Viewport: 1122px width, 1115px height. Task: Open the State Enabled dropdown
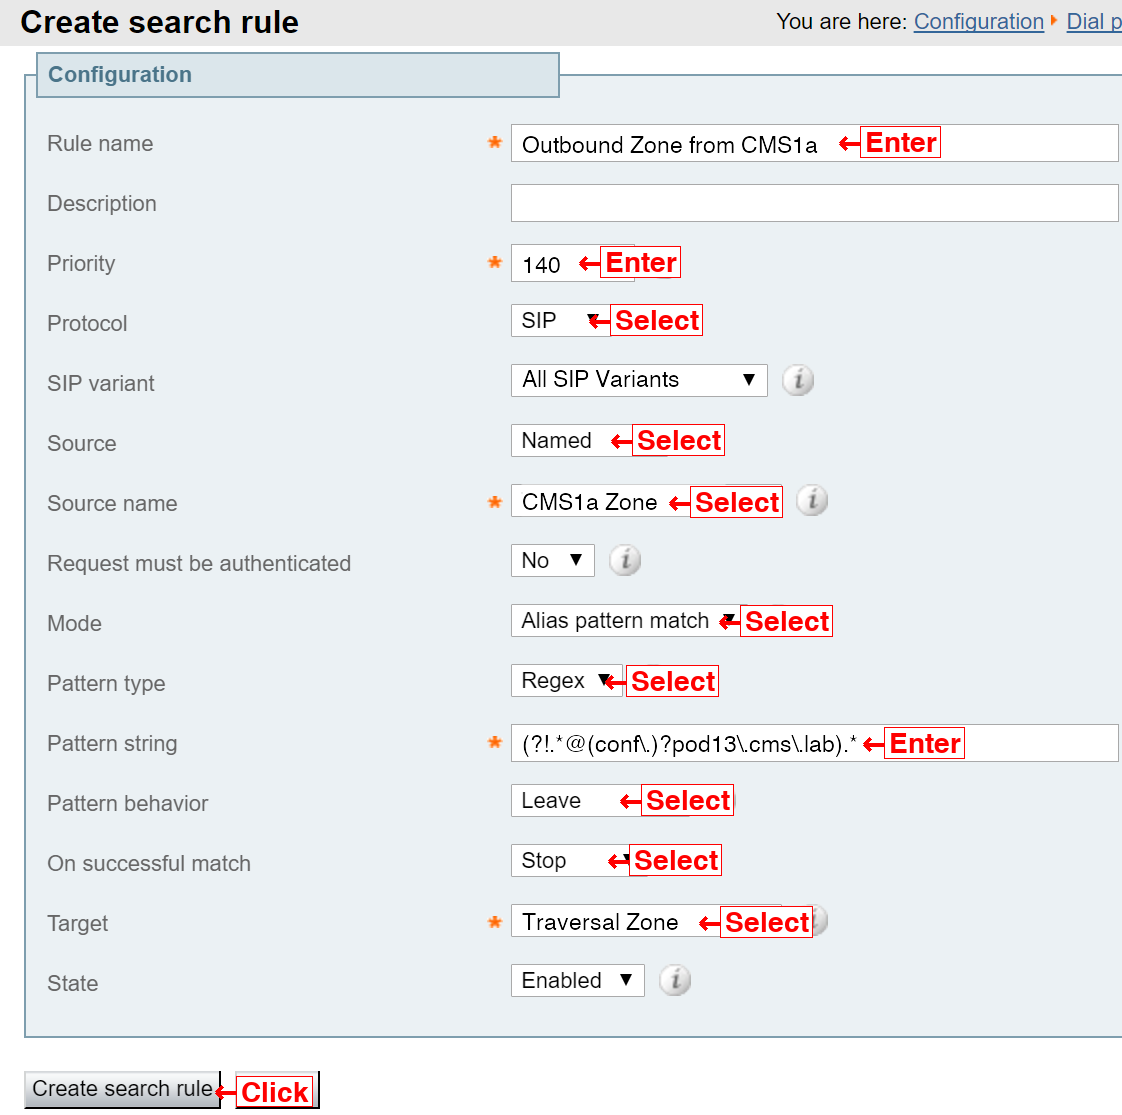click(x=577, y=980)
